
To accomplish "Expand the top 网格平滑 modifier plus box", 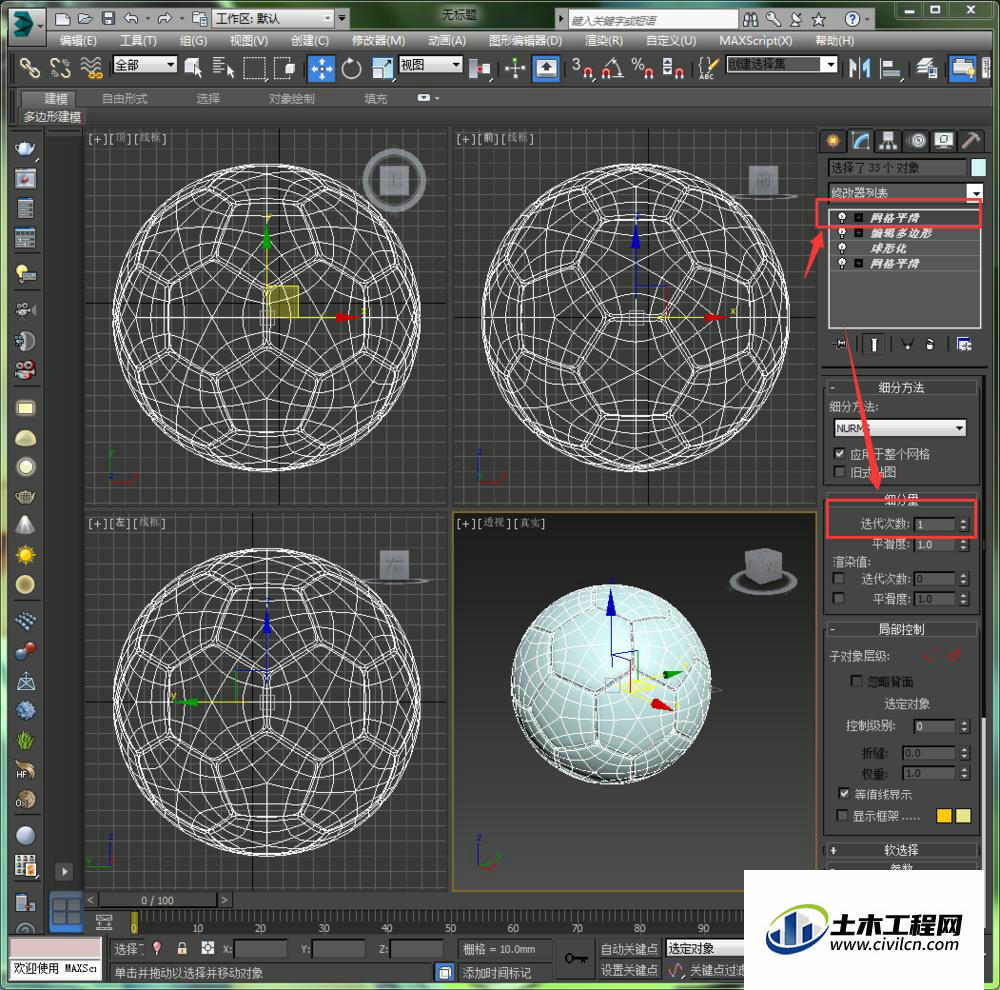I will tap(858, 218).
